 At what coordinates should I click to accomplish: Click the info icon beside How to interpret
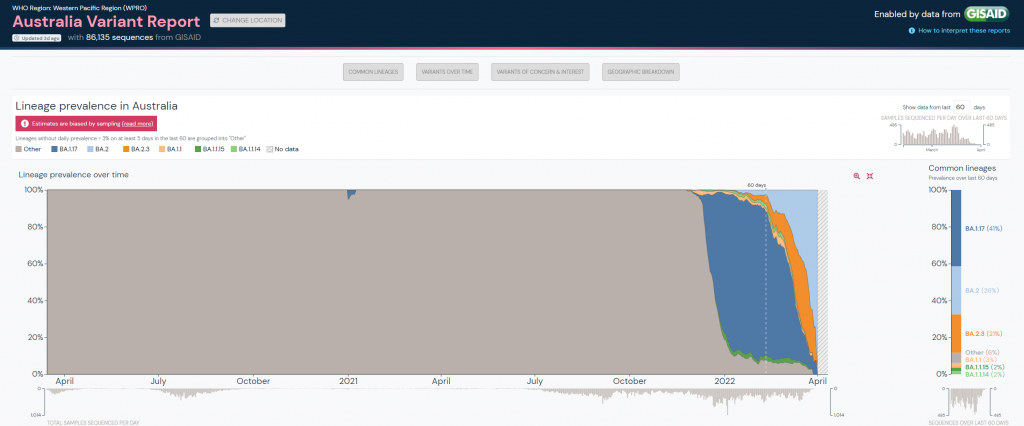(x=912, y=31)
